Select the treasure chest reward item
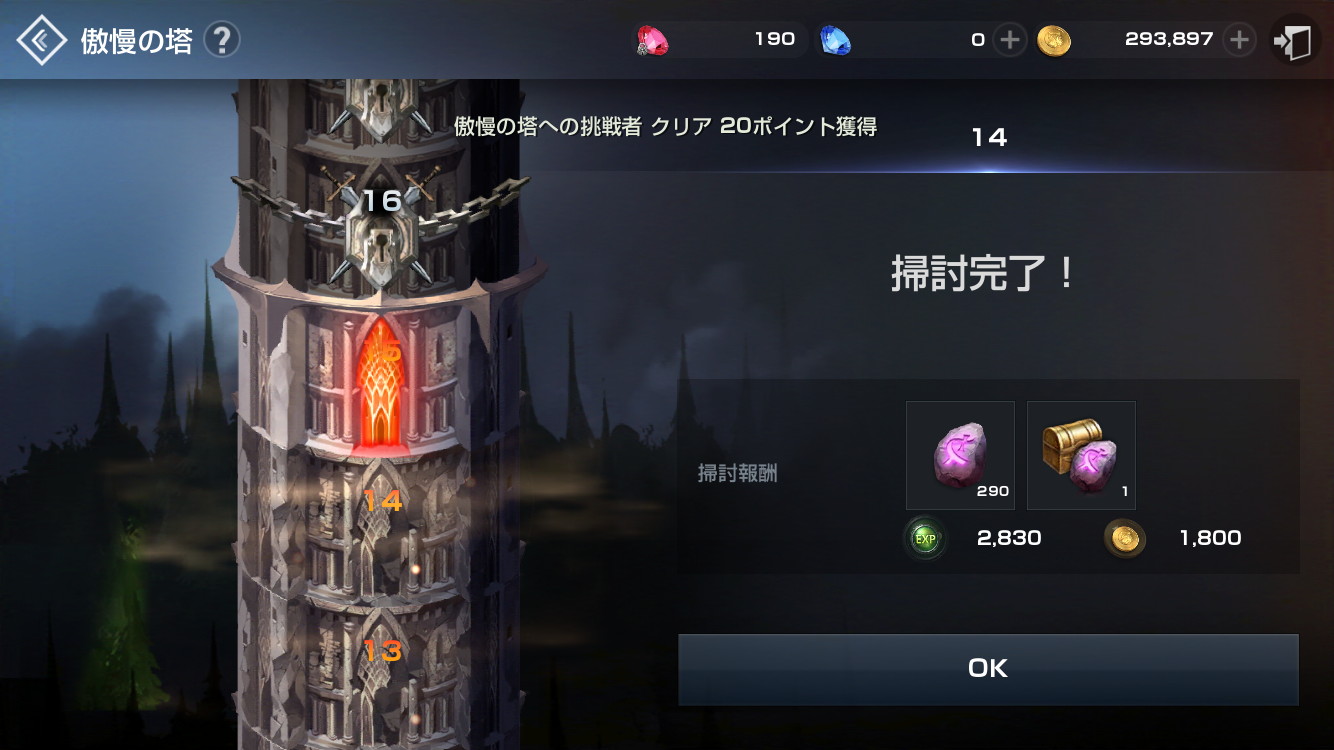 tap(1081, 456)
